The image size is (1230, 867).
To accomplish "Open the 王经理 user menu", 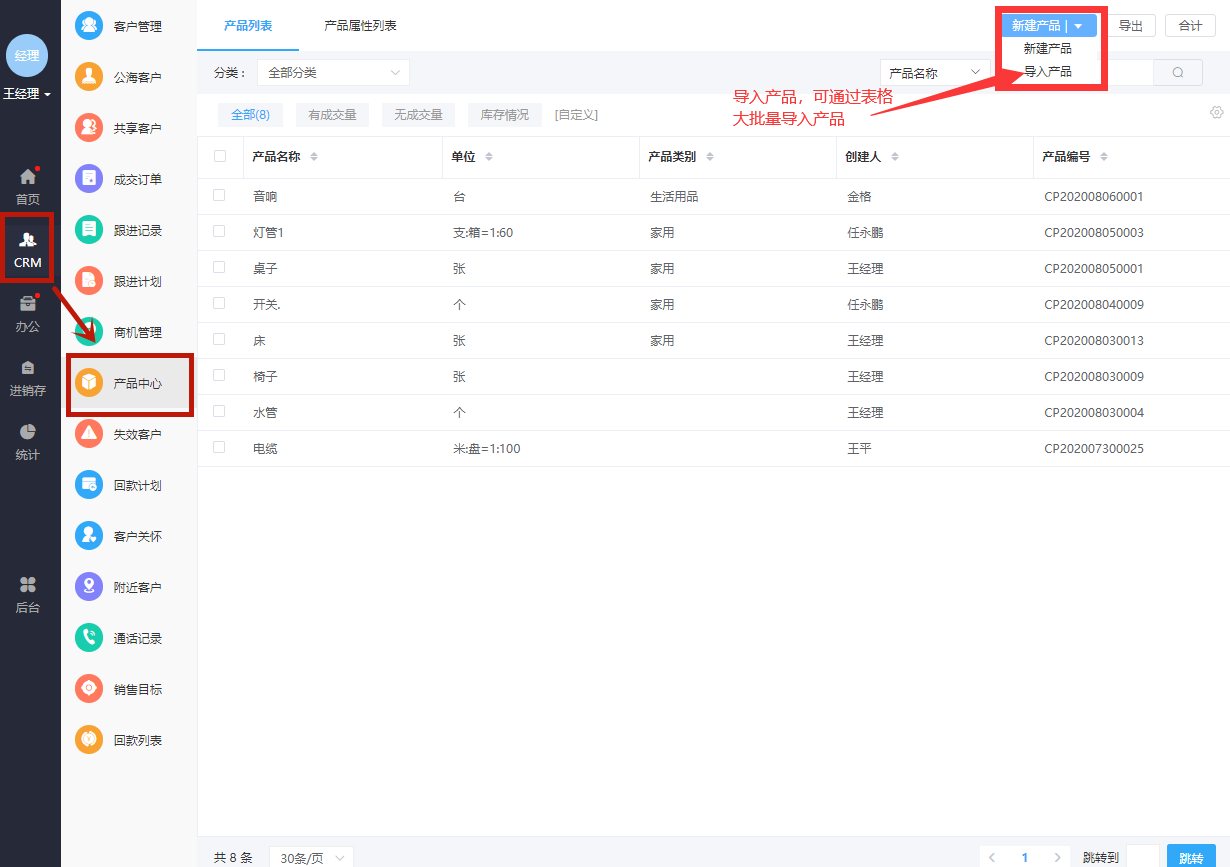I will 27,94.
